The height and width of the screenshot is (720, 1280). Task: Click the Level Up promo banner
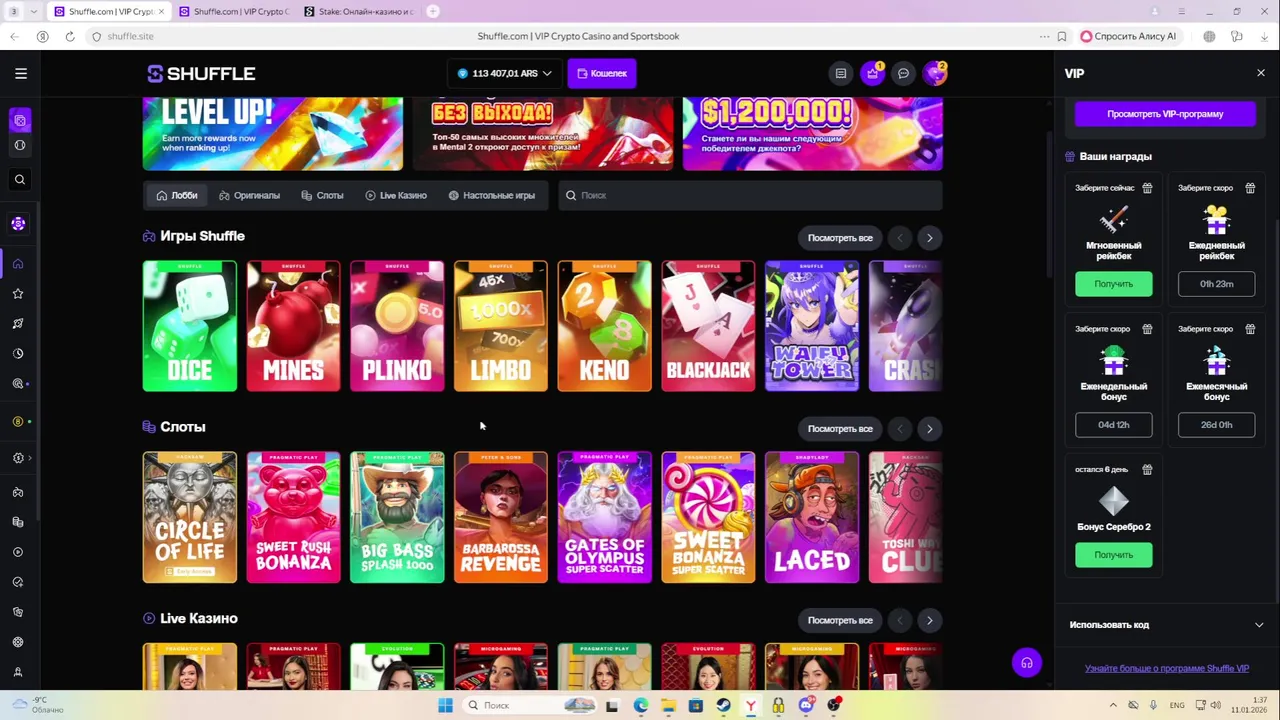click(x=273, y=134)
